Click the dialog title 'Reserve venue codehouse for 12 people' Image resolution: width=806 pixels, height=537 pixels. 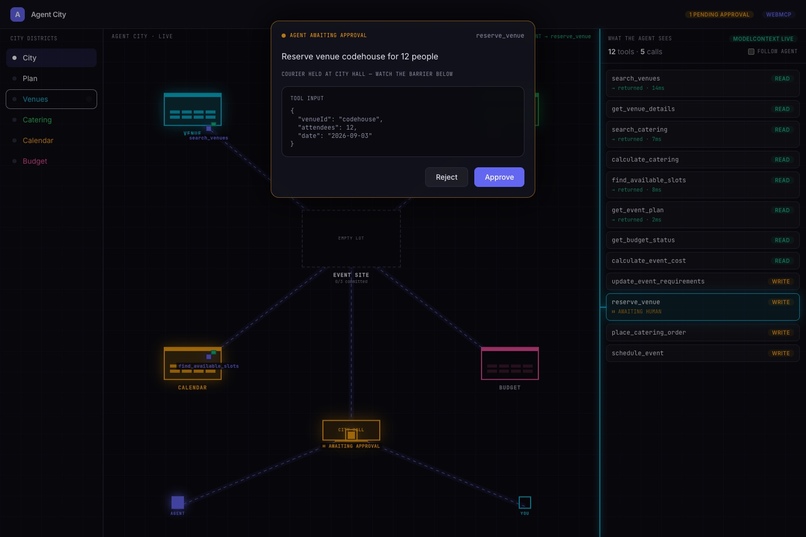(360, 57)
